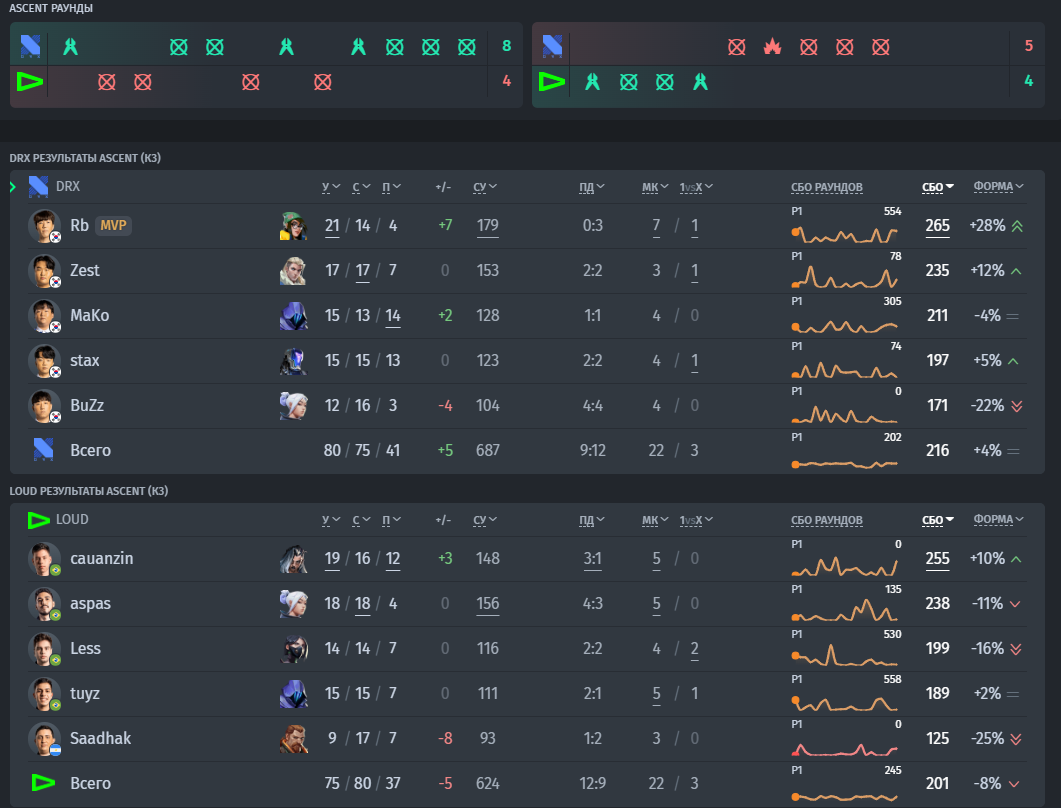Screen dimensions: 1061x808
Task: Open Zest's player avatar
Action: (x=44, y=271)
